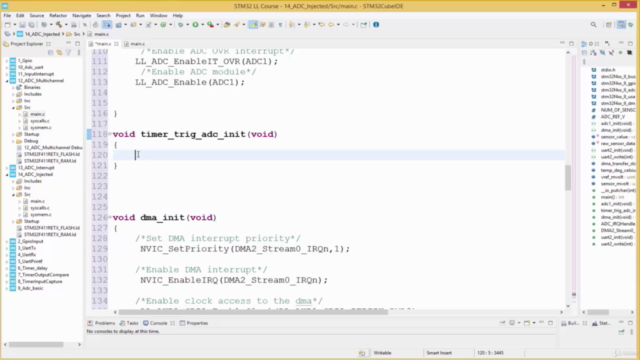
Task: Click the yellow back navigation arrow icon
Action: [331, 25]
